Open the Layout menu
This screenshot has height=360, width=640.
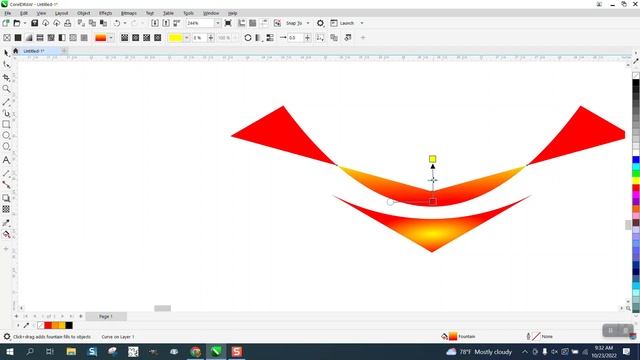click(61, 13)
